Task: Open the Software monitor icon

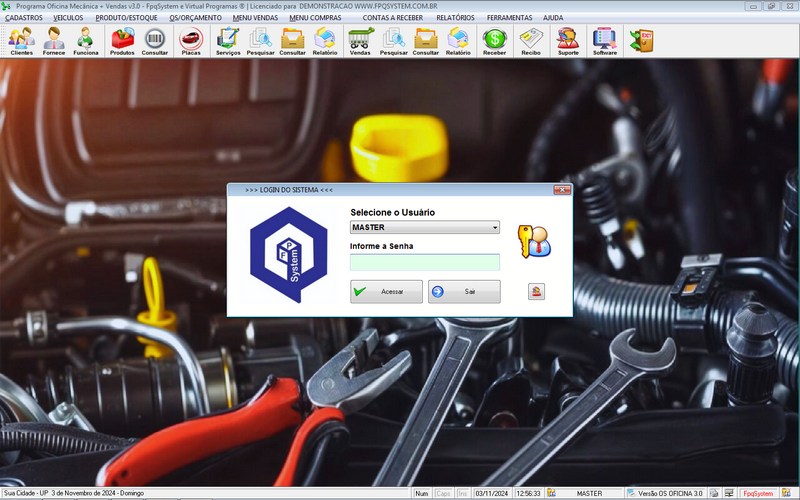Action: pyautogui.click(x=605, y=41)
